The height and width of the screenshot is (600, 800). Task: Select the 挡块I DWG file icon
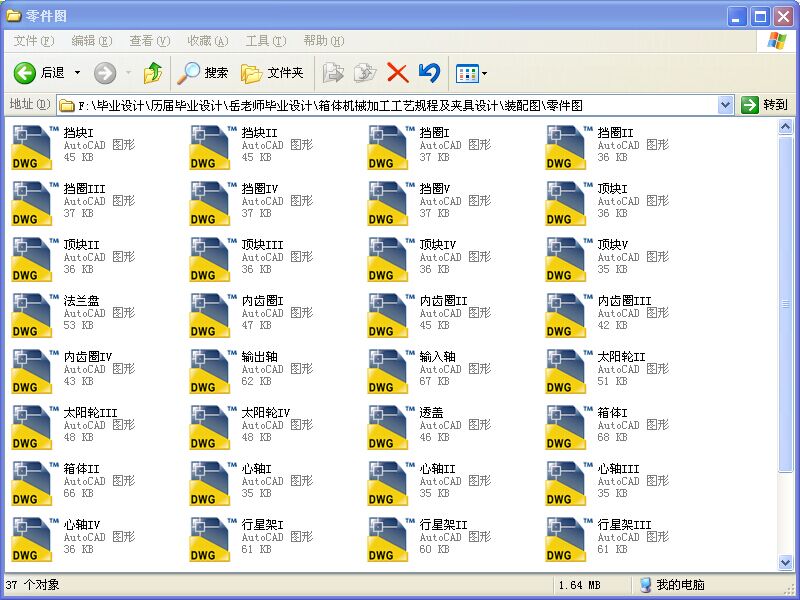click(32, 147)
